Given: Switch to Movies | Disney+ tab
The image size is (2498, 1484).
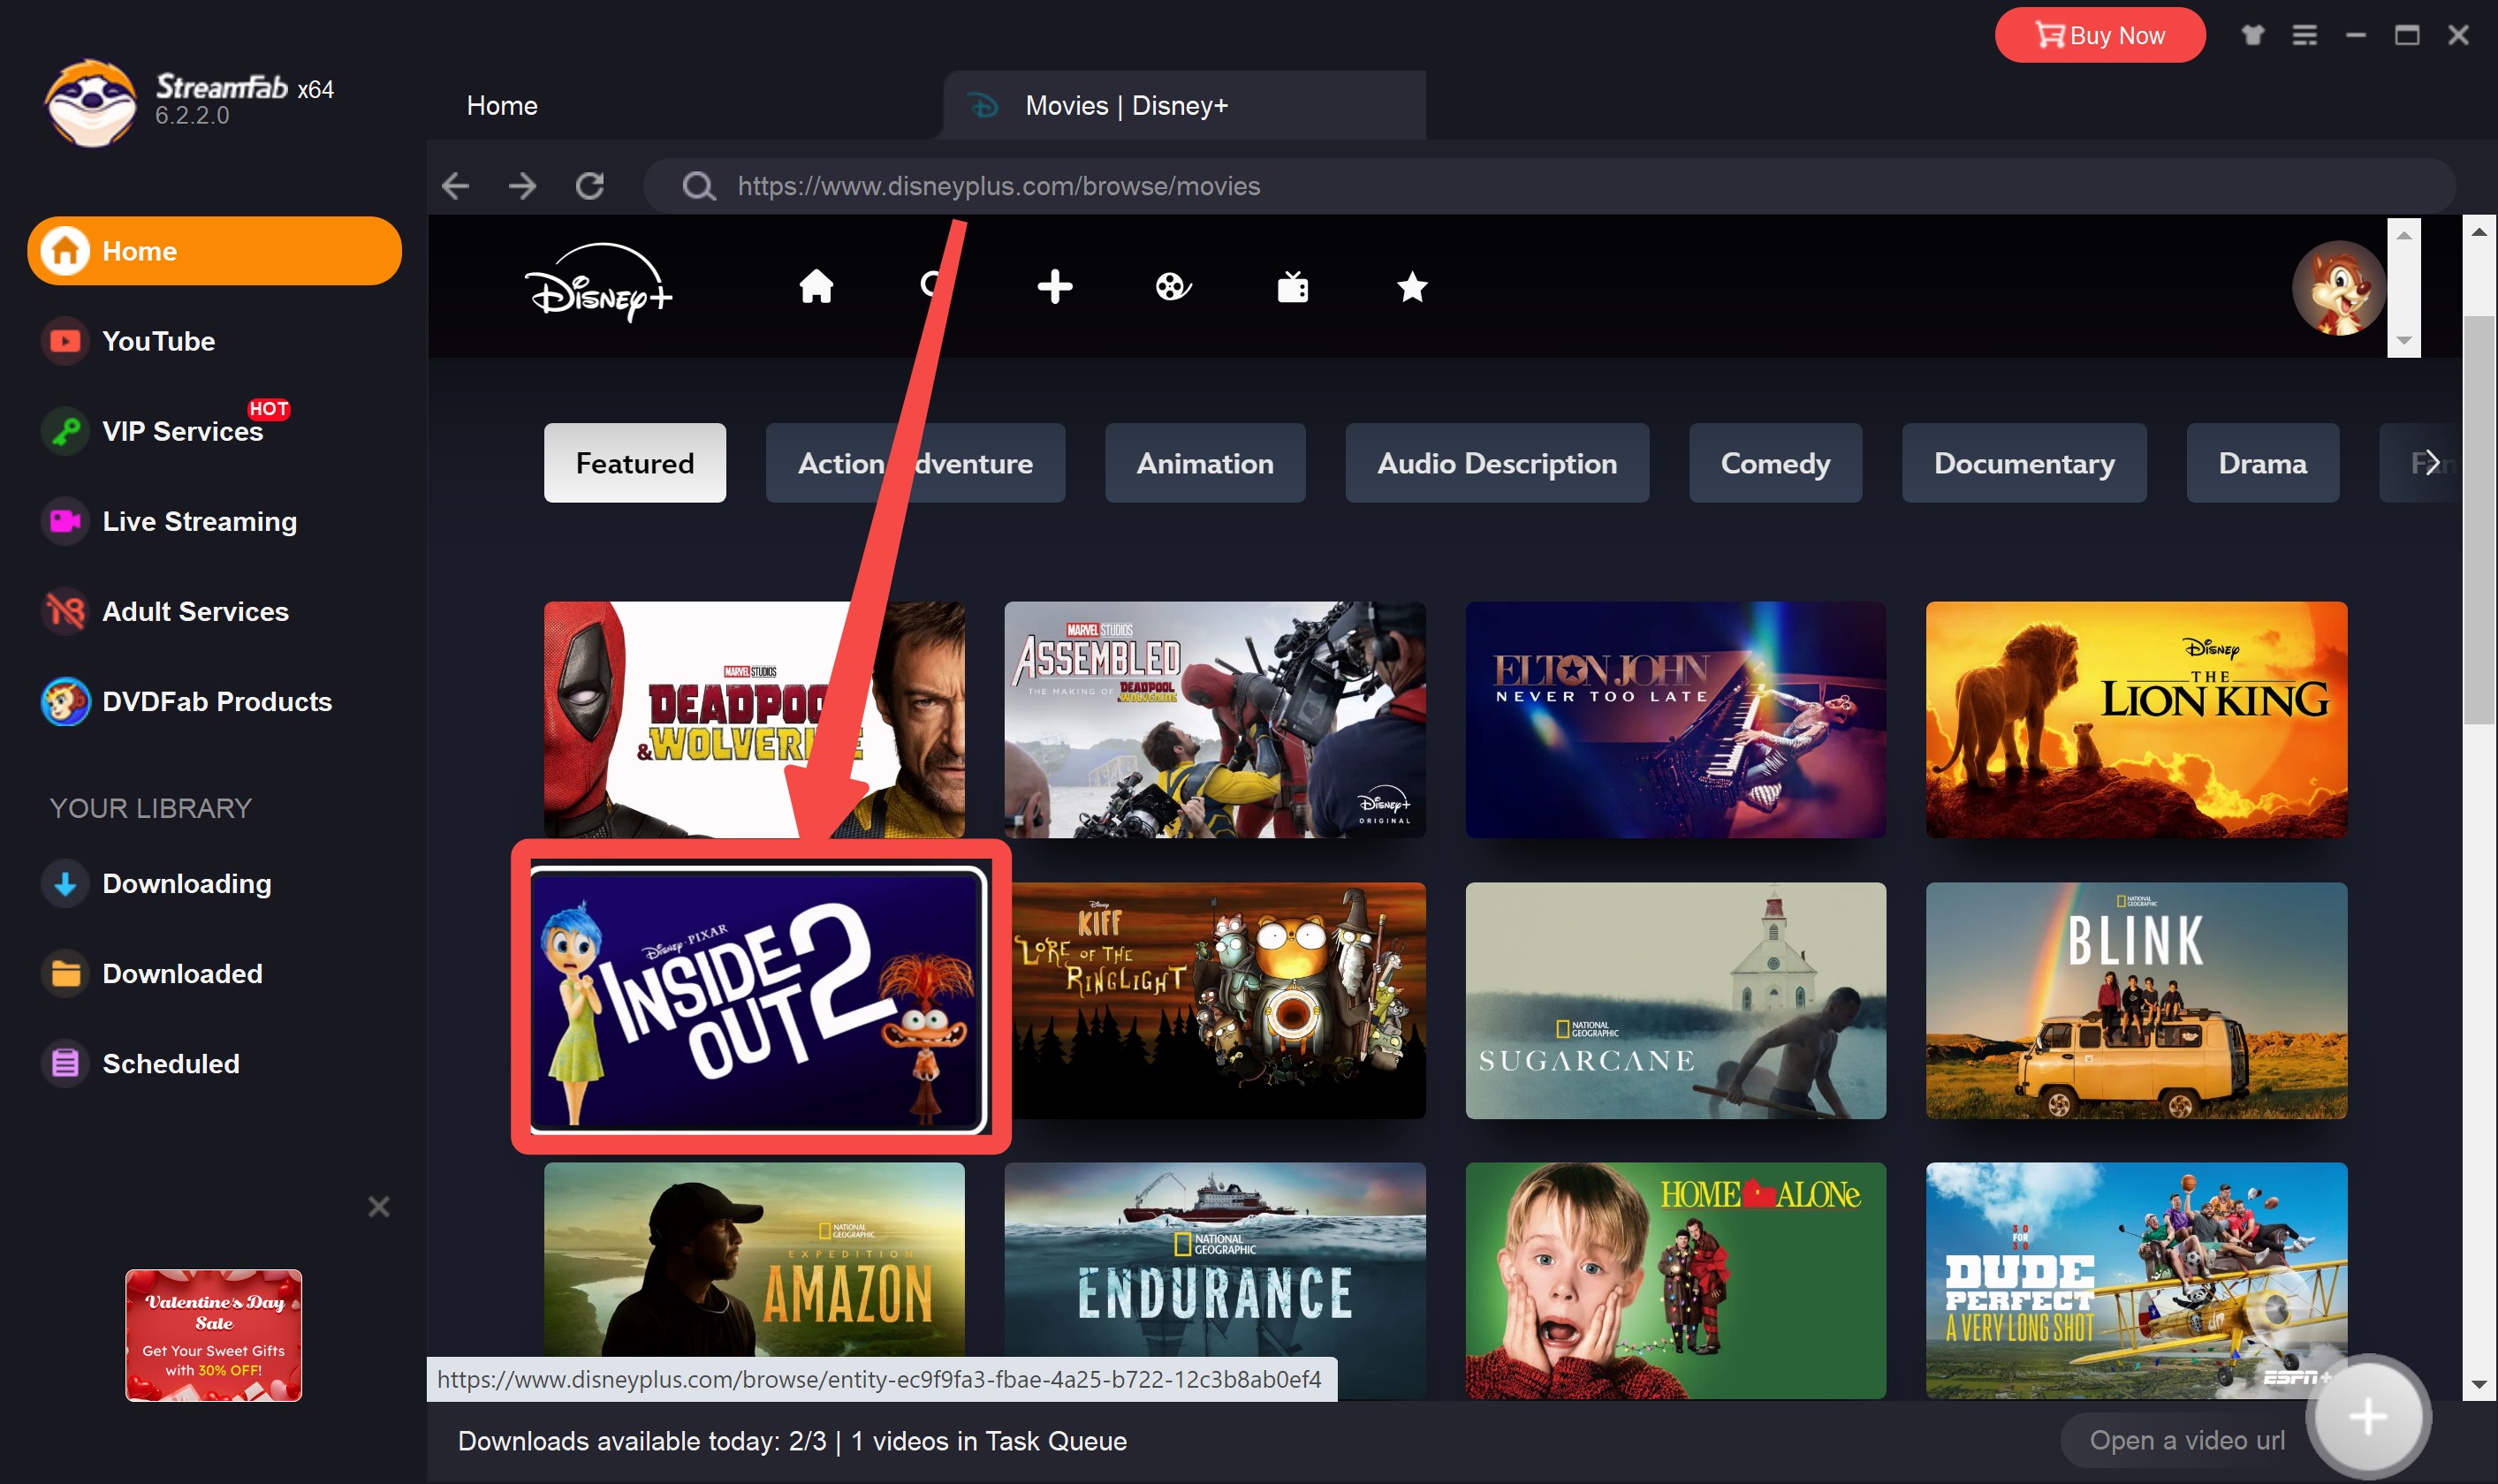Looking at the screenshot, I should pos(1184,105).
